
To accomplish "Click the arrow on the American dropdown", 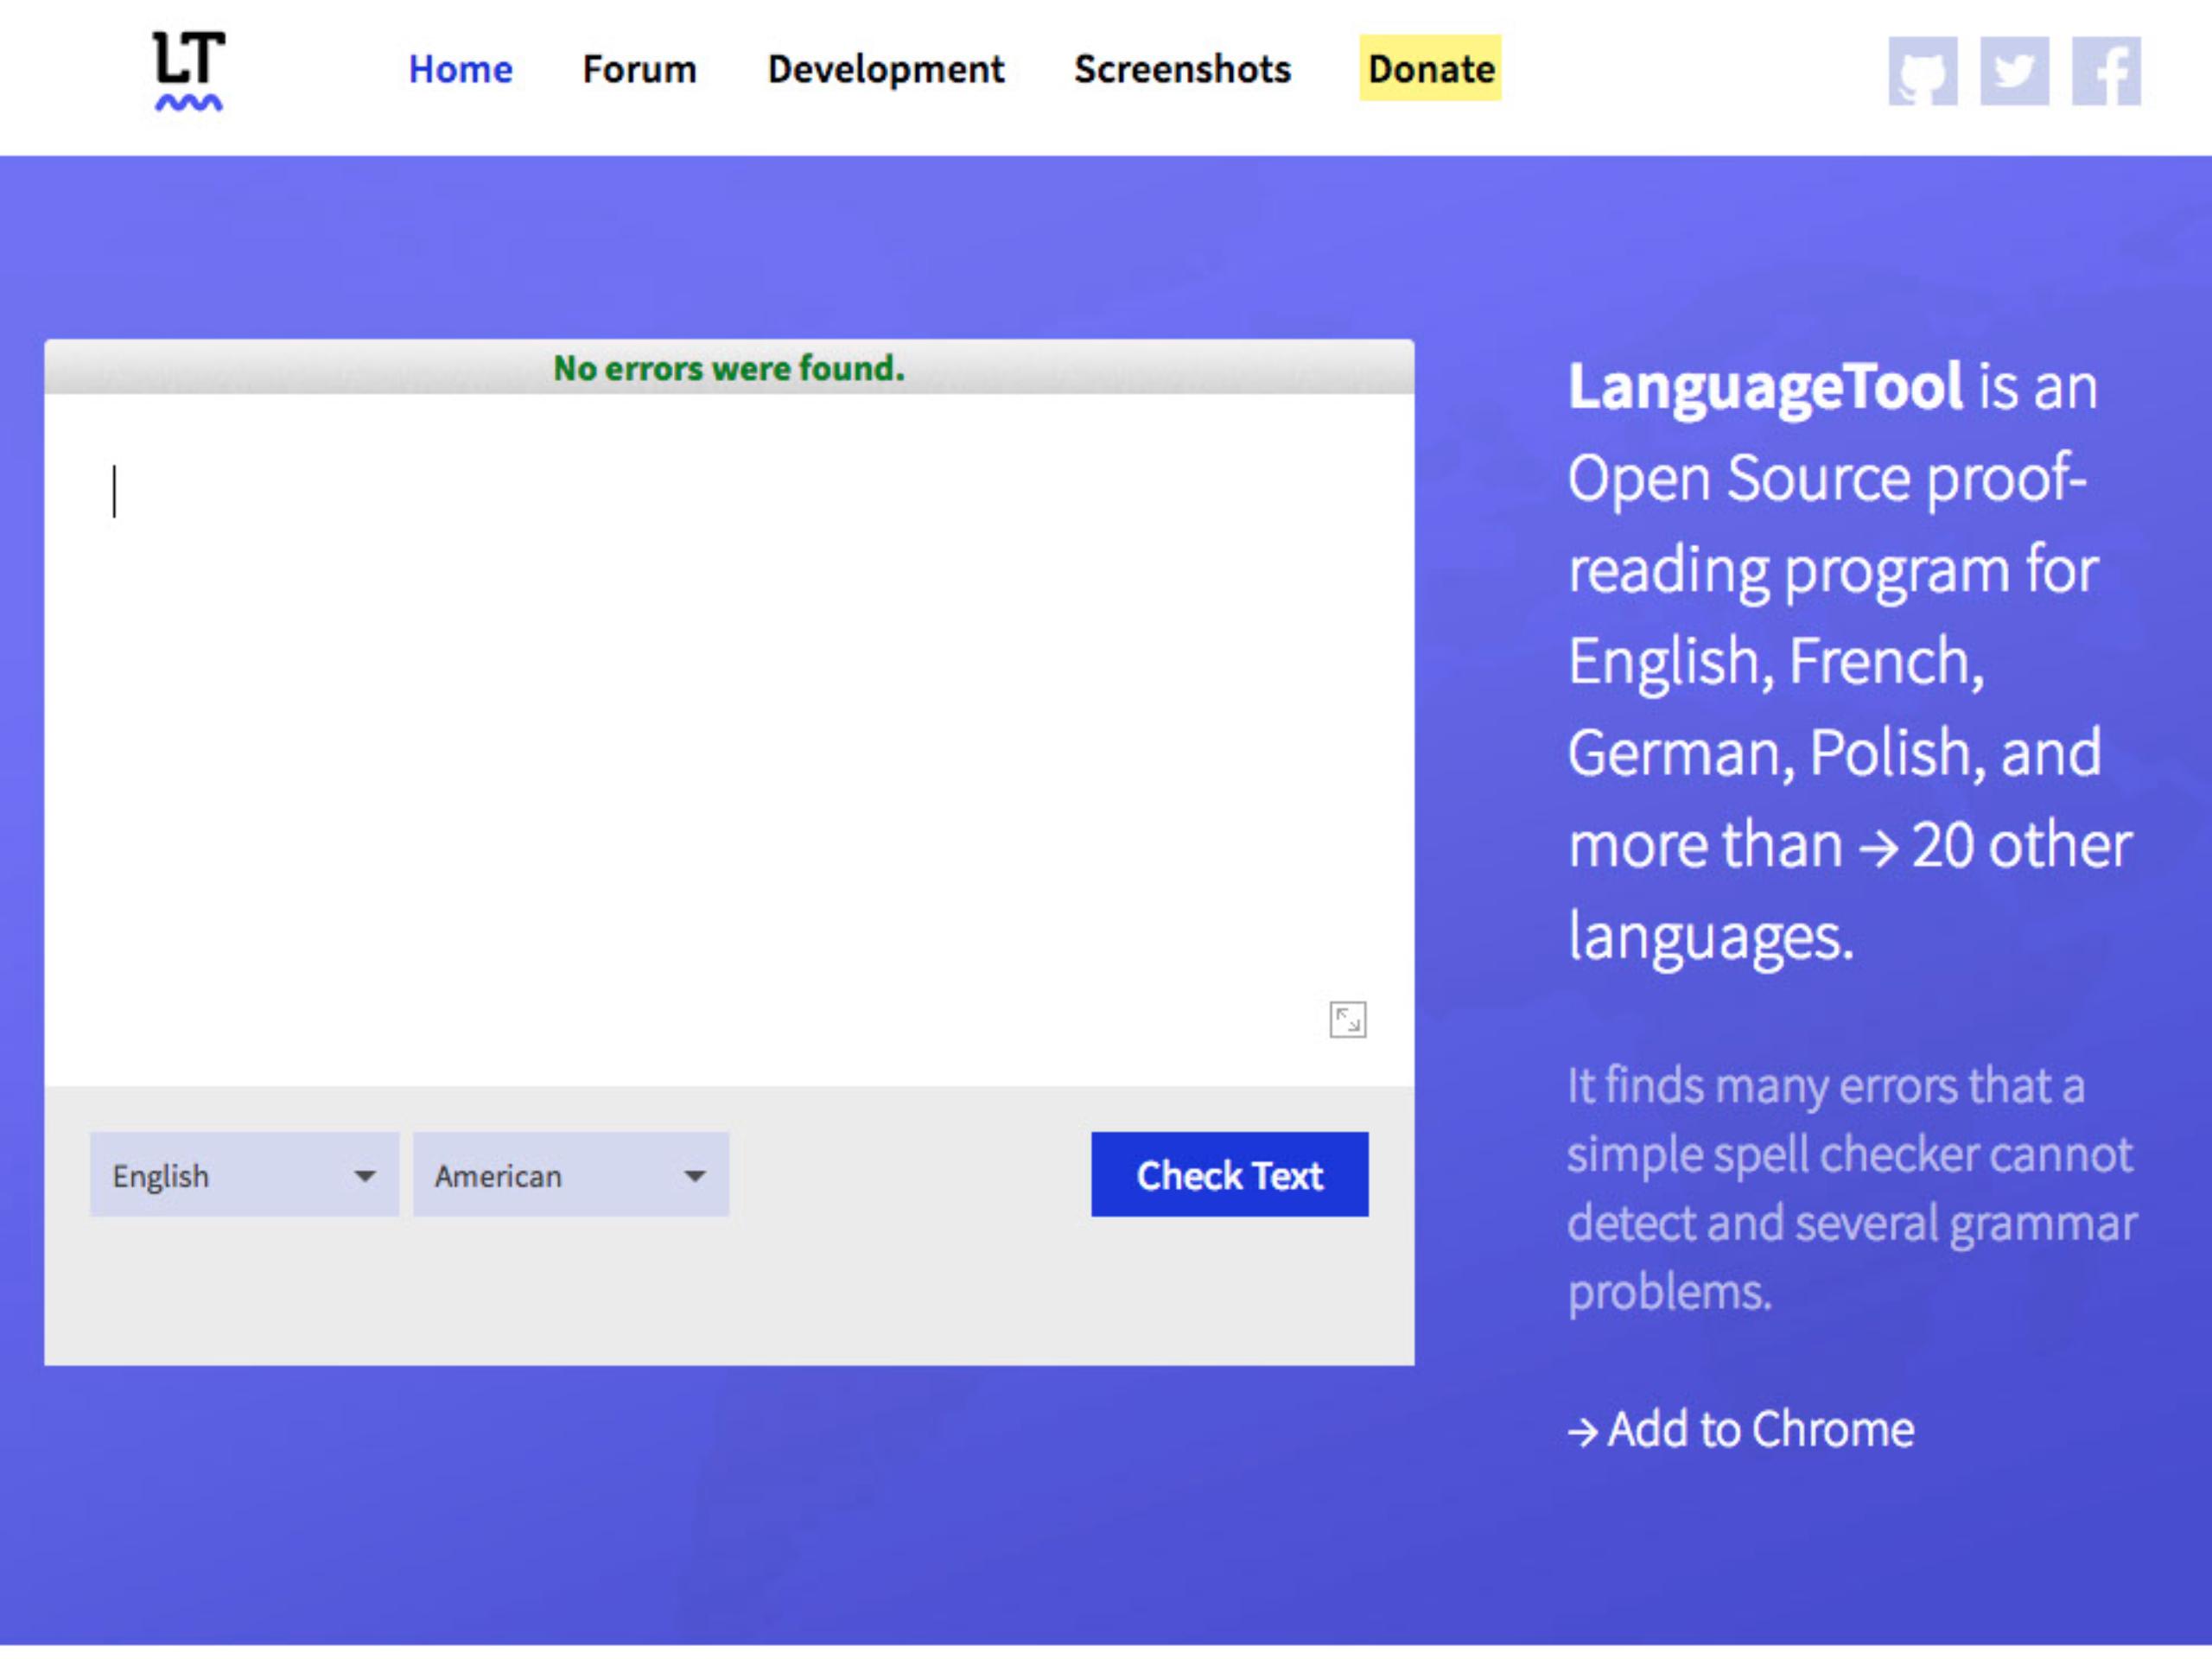I will click(x=694, y=1176).
